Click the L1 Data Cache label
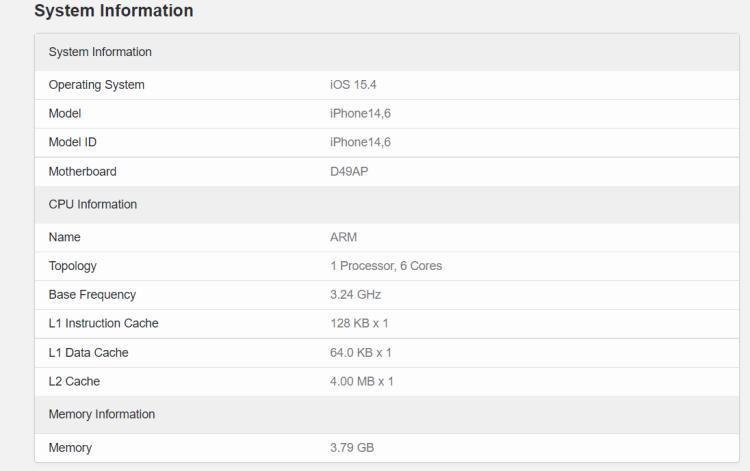 point(88,352)
